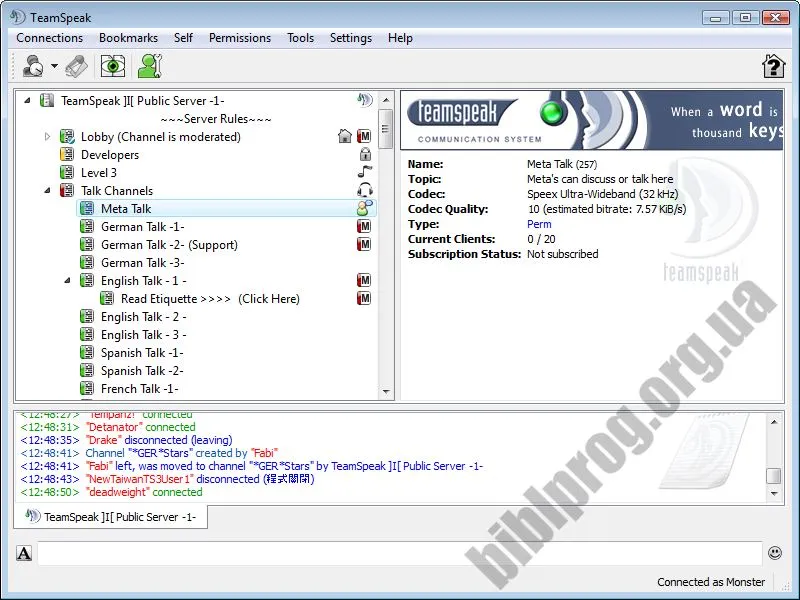Click the chat log scroll up arrow
This screenshot has height=600, width=800.
click(x=774, y=422)
